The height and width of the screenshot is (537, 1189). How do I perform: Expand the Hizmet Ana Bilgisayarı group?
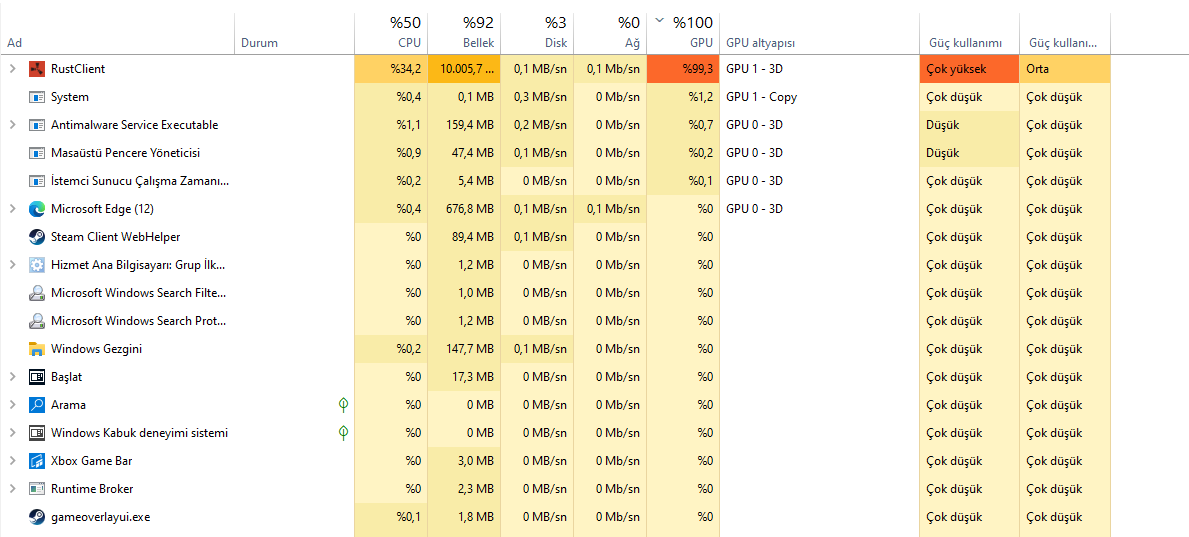coord(12,265)
